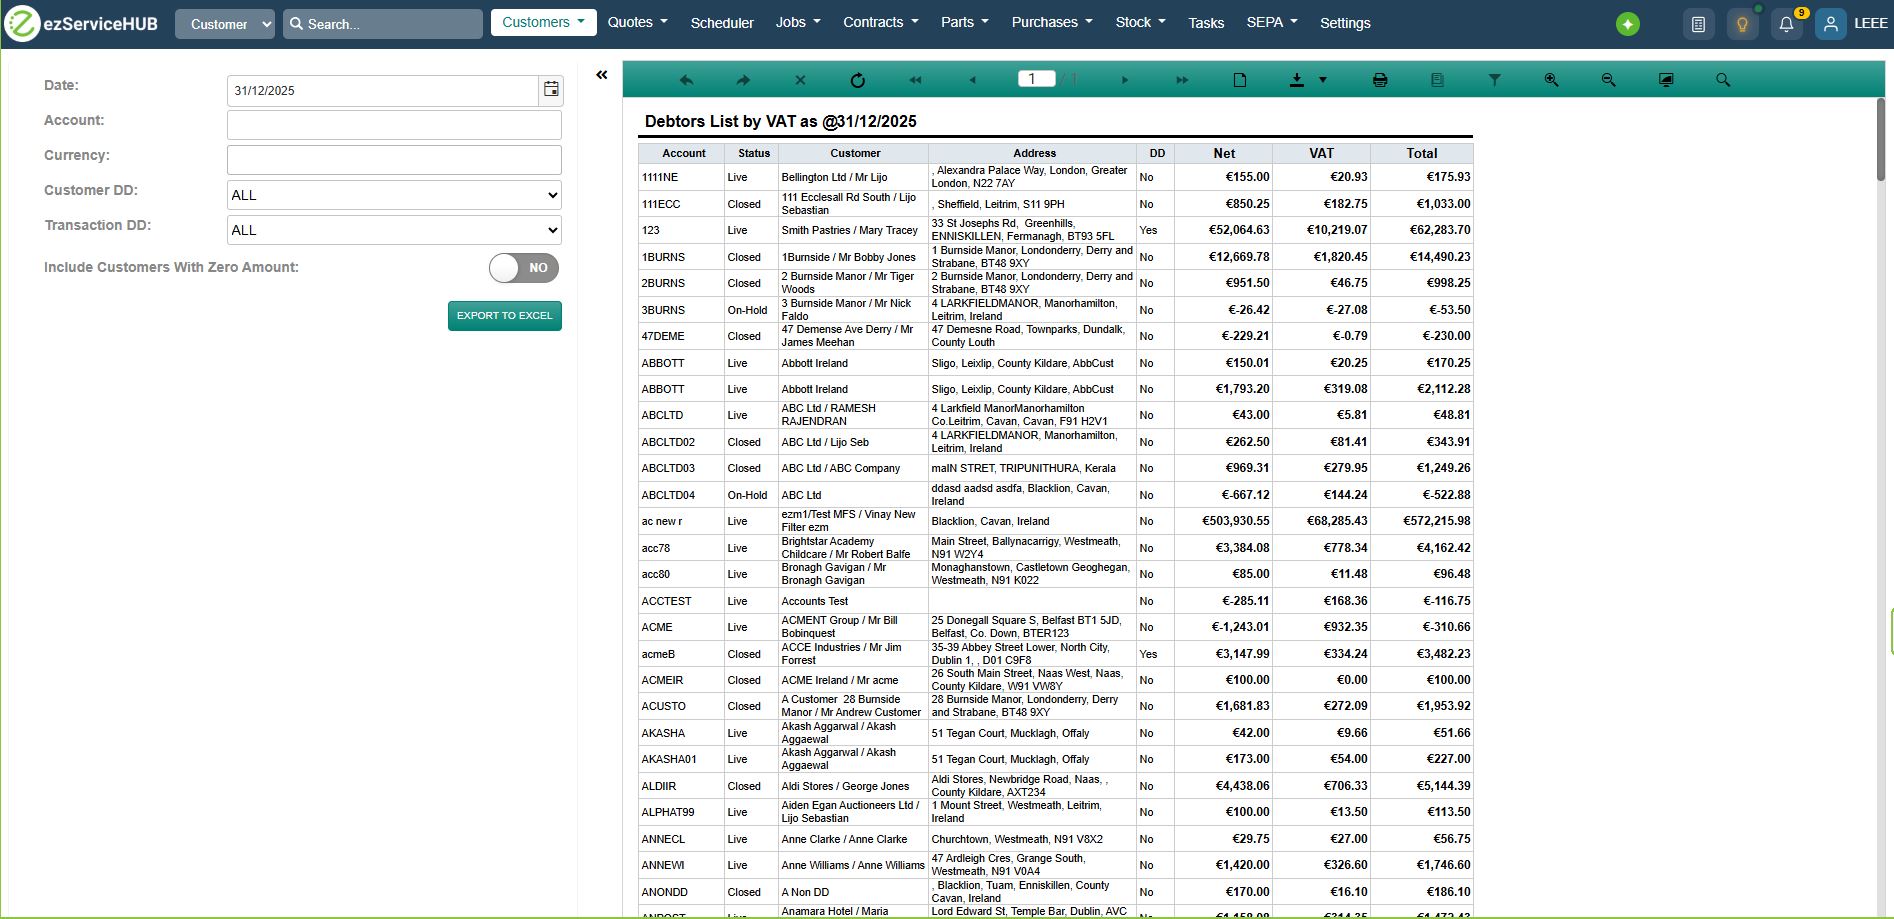
Task: Open the report search magnifier
Action: tap(1723, 80)
